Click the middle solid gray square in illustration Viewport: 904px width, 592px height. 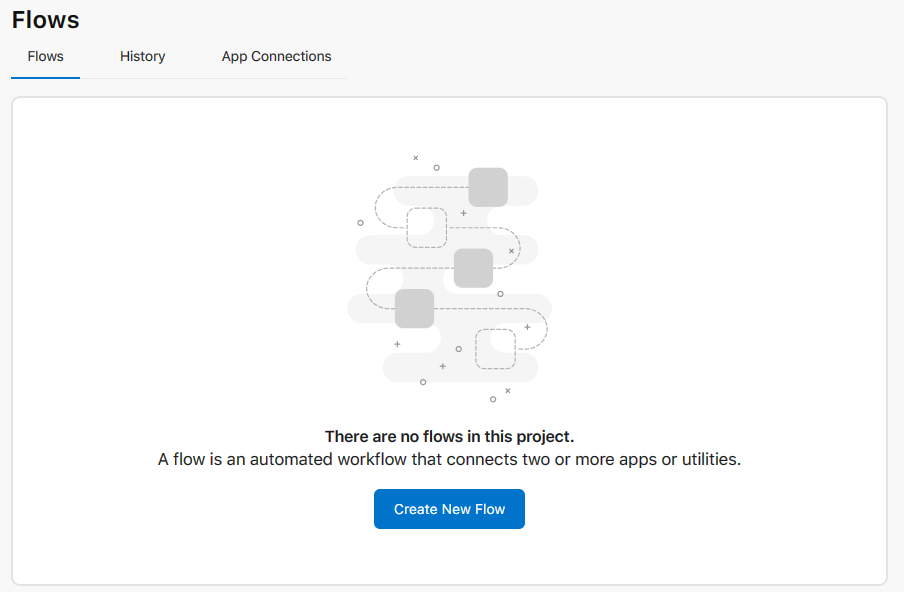tap(473, 268)
